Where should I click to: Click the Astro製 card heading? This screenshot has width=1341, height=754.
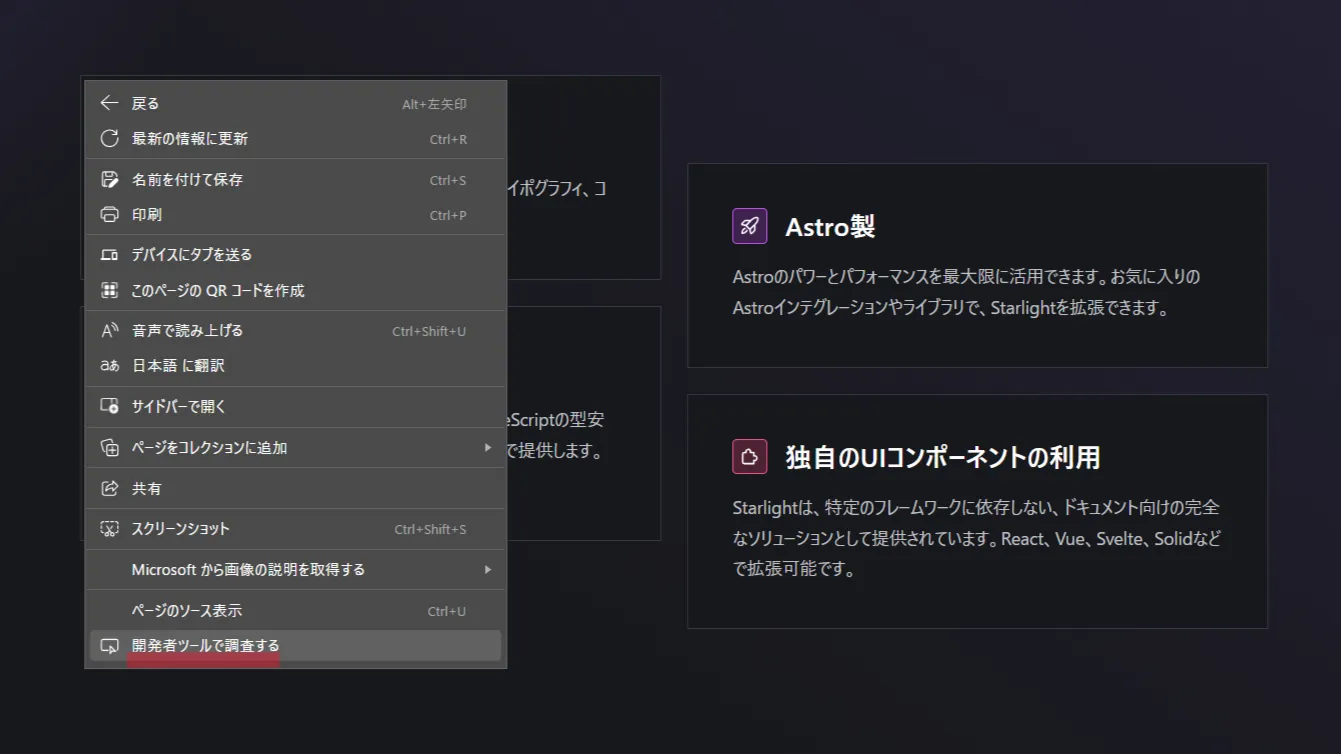[x=830, y=227]
